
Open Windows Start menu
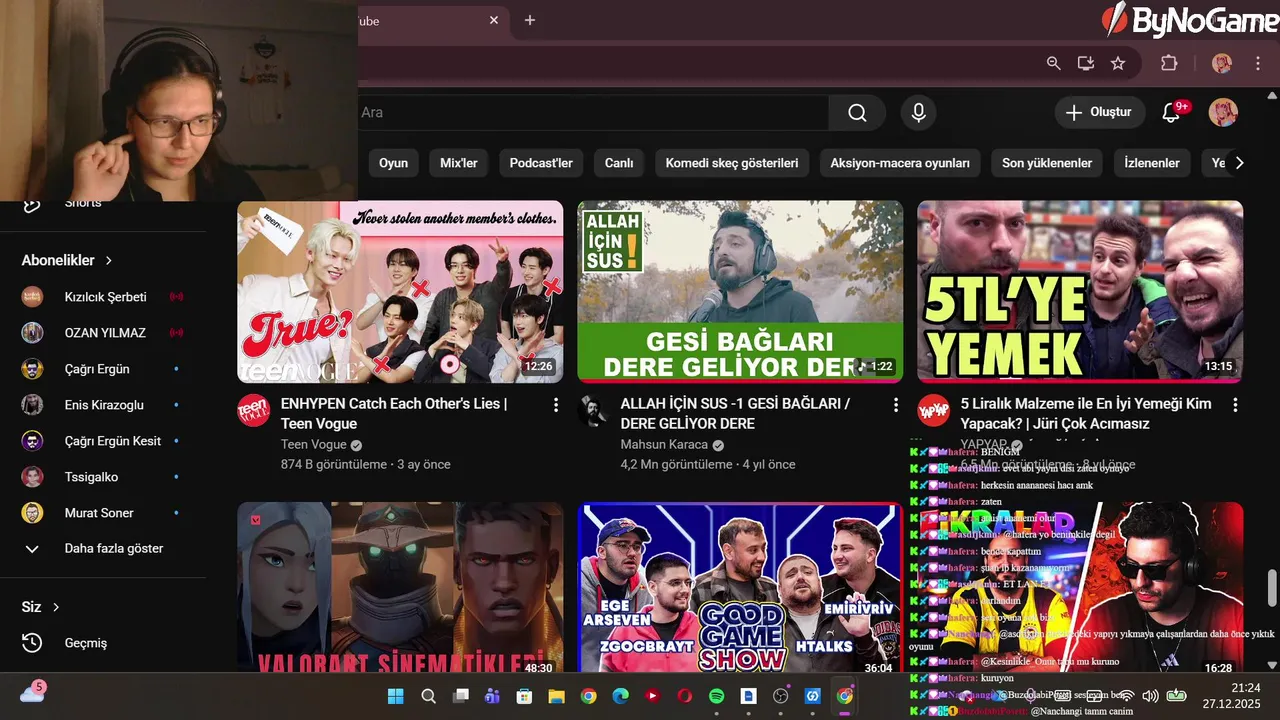tap(396, 696)
